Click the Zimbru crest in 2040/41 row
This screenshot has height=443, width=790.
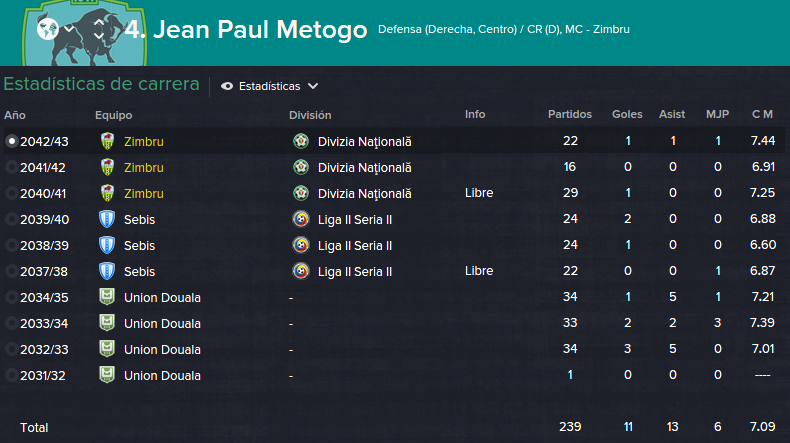click(107, 193)
